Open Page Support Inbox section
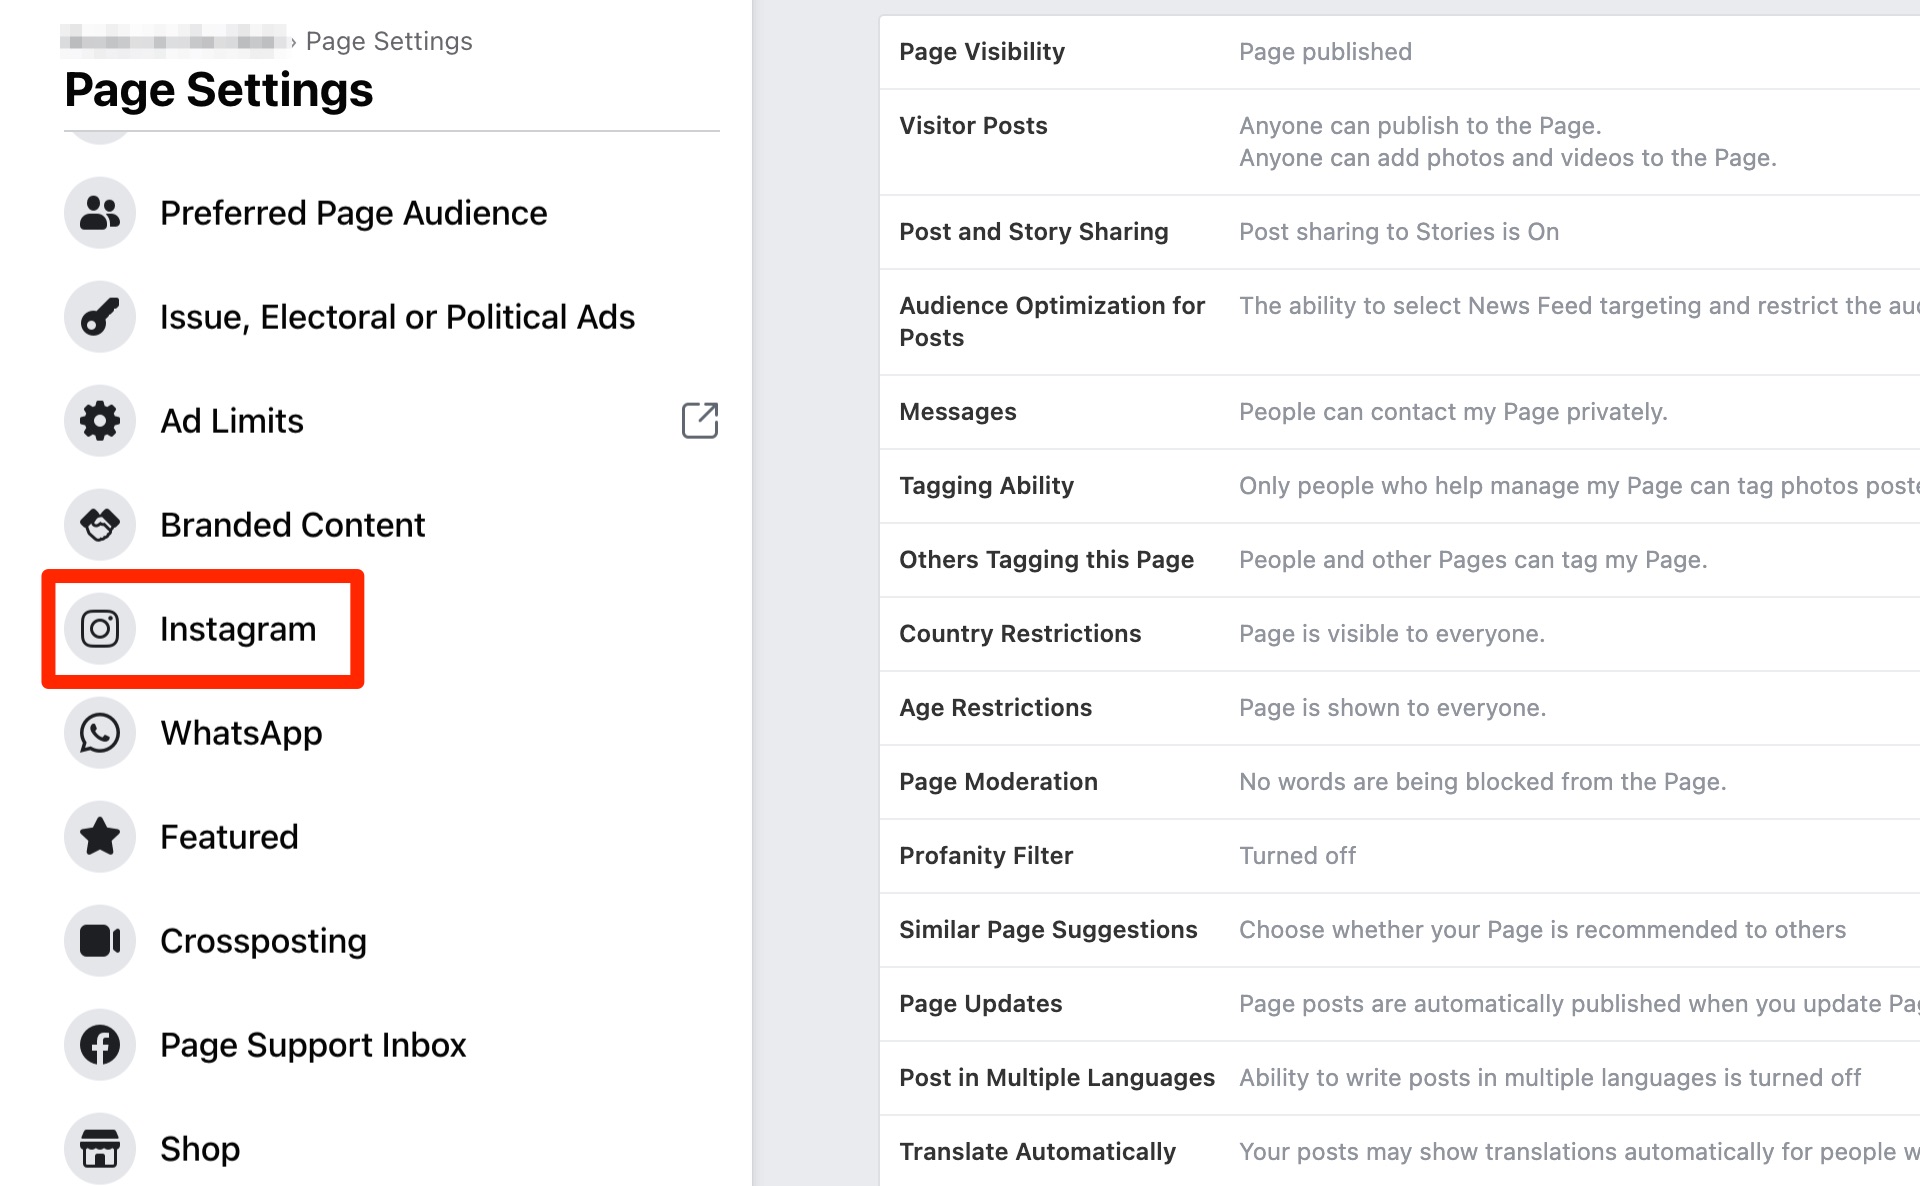Screen dimensions: 1920x1186 click(x=313, y=1045)
